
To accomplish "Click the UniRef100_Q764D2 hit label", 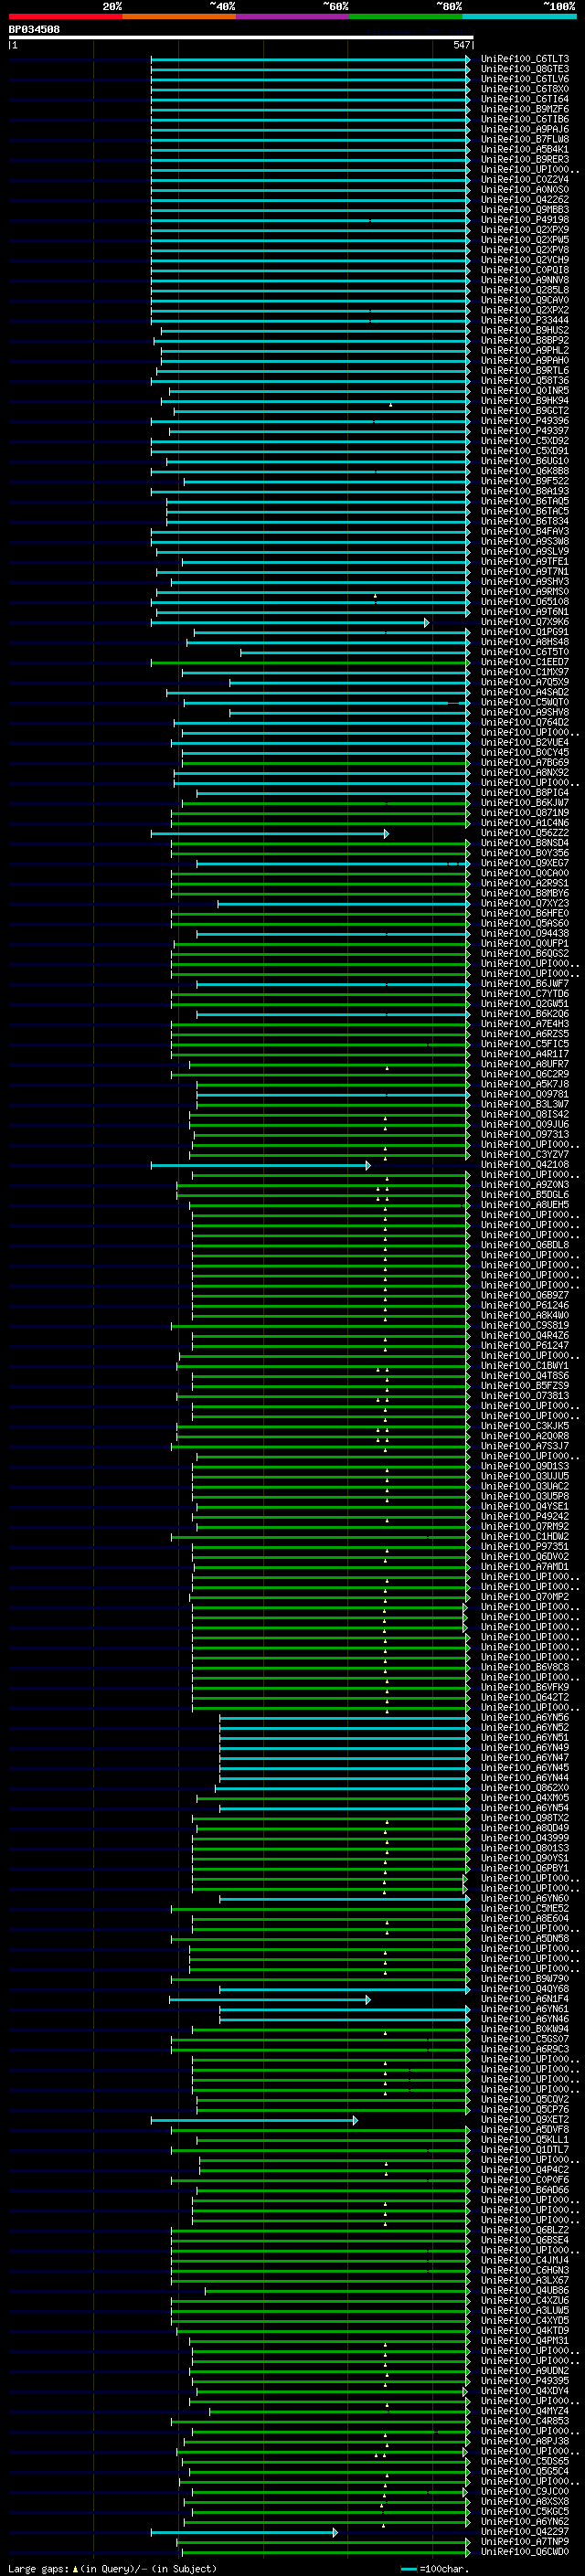I will (x=525, y=722).
